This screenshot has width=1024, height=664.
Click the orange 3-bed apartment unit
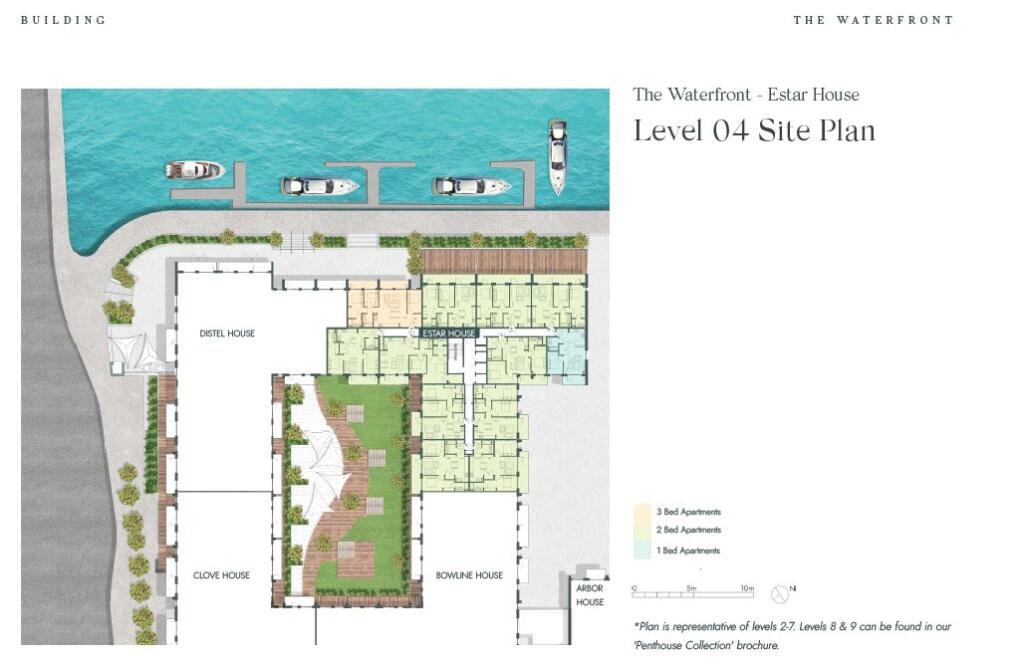[383, 305]
